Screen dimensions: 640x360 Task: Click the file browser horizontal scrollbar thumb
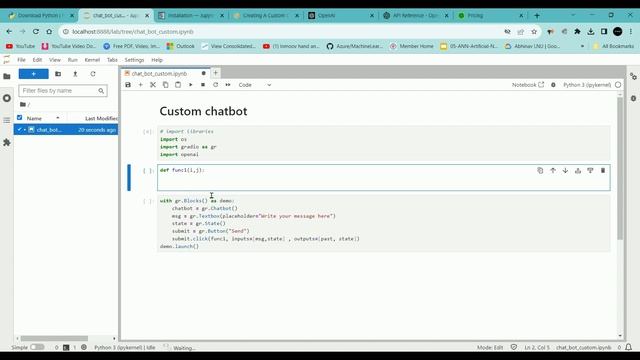point(54,338)
